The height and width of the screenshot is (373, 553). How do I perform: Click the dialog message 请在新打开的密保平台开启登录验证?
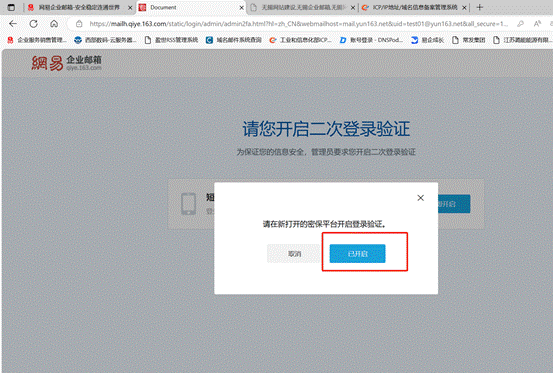click(x=324, y=224)
